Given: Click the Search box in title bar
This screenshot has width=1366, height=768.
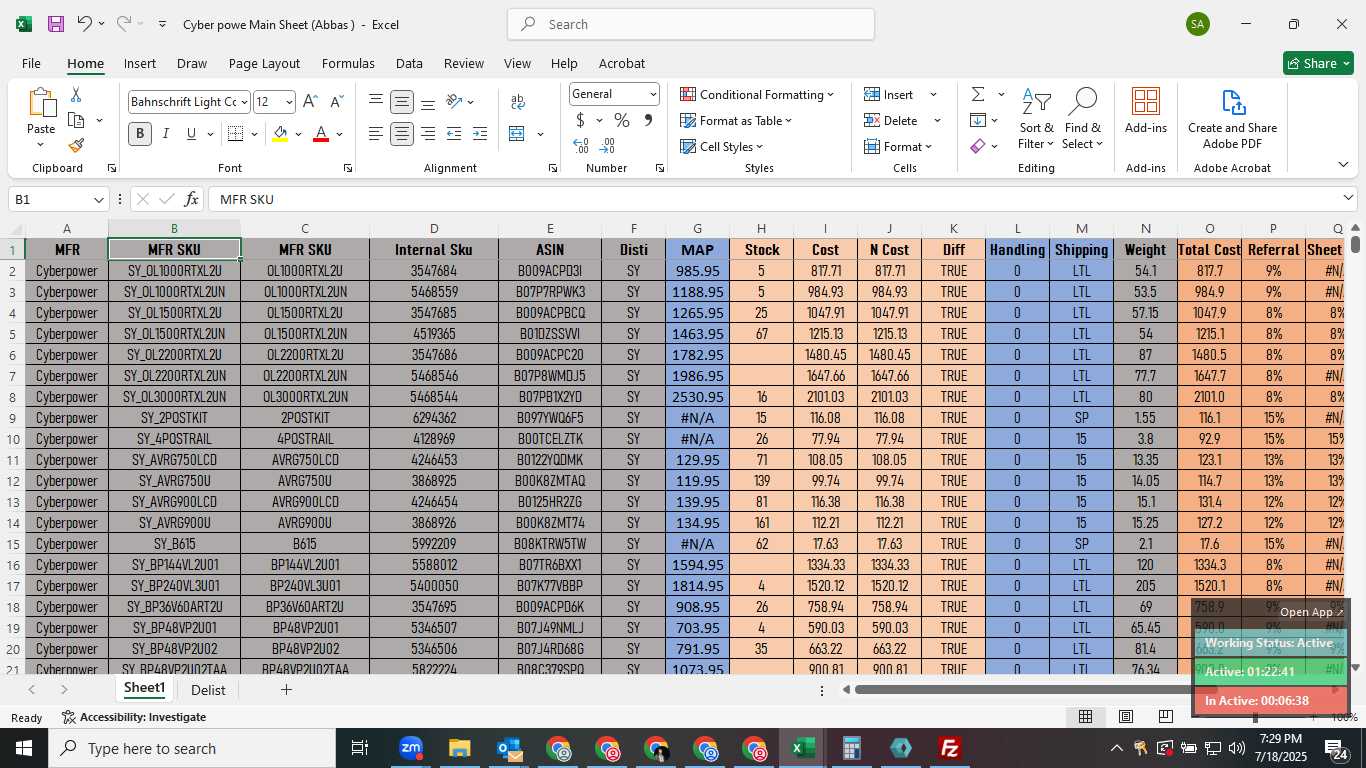Looking at the screenshot, I should point(691,24).
